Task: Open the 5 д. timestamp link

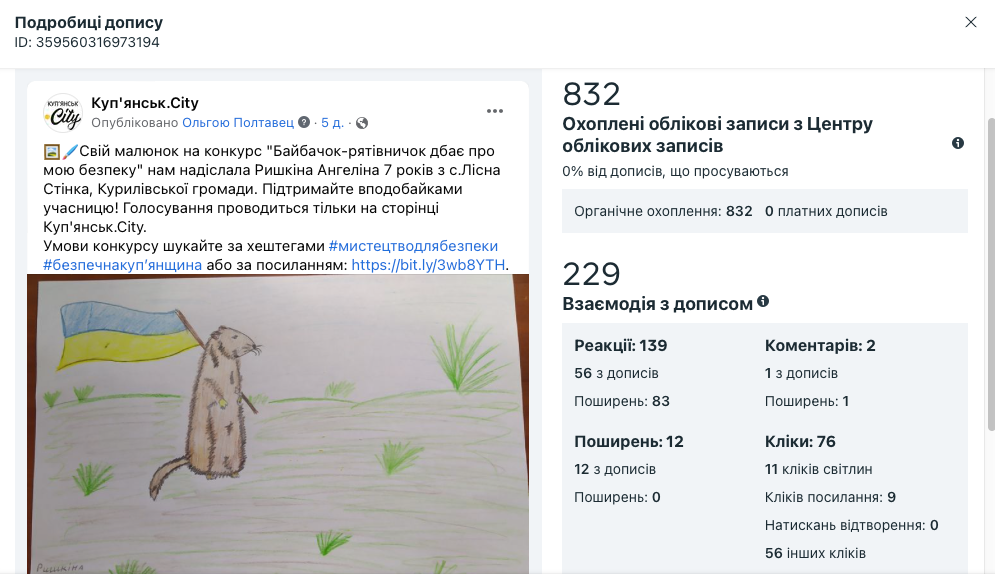Action: coord(332,122)
